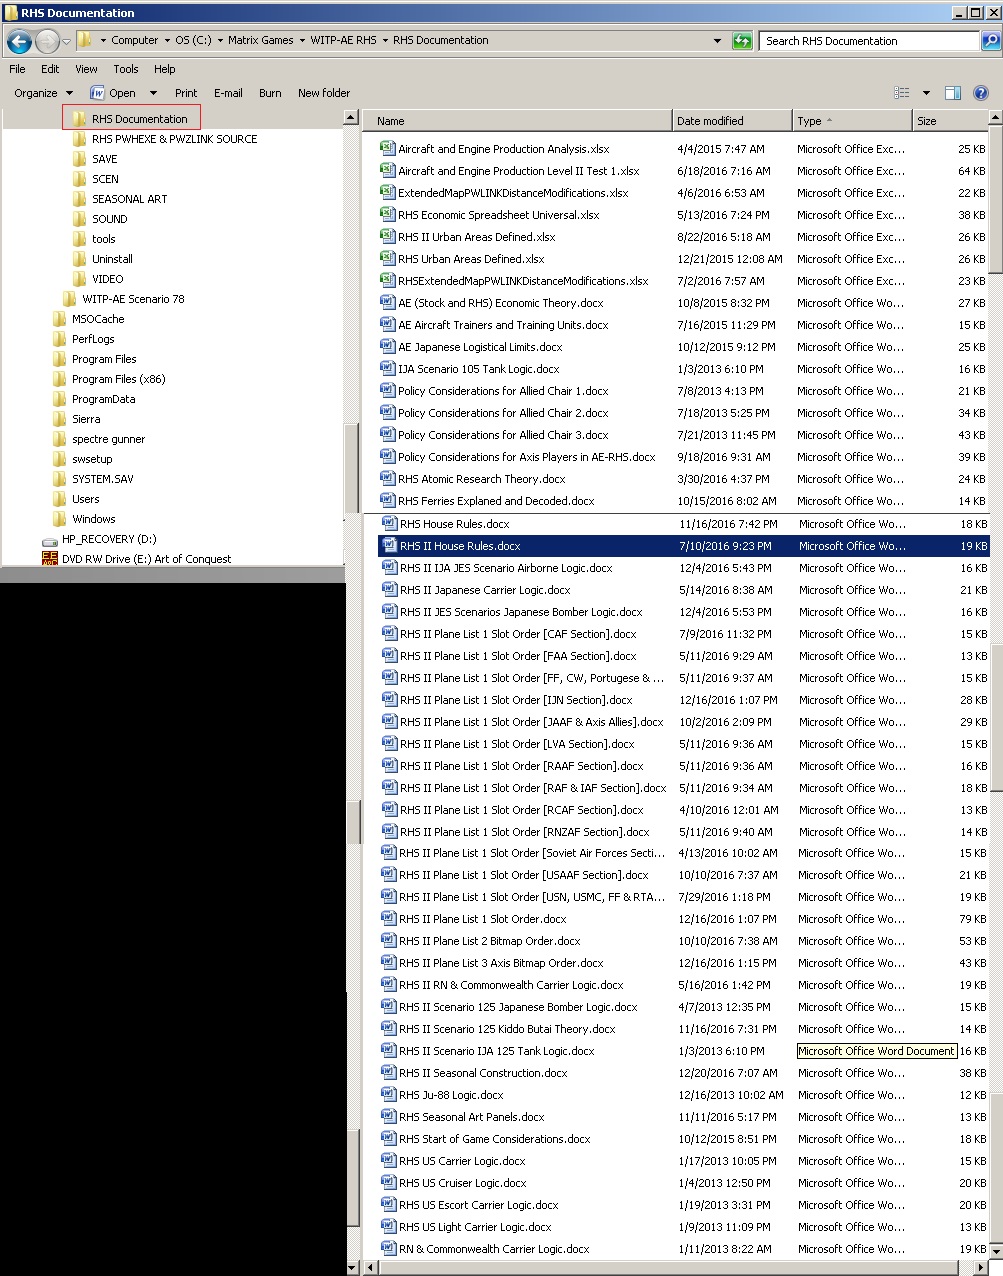Sort by the Type column header
The image size is (1003, 1276).
pos(852,121)
